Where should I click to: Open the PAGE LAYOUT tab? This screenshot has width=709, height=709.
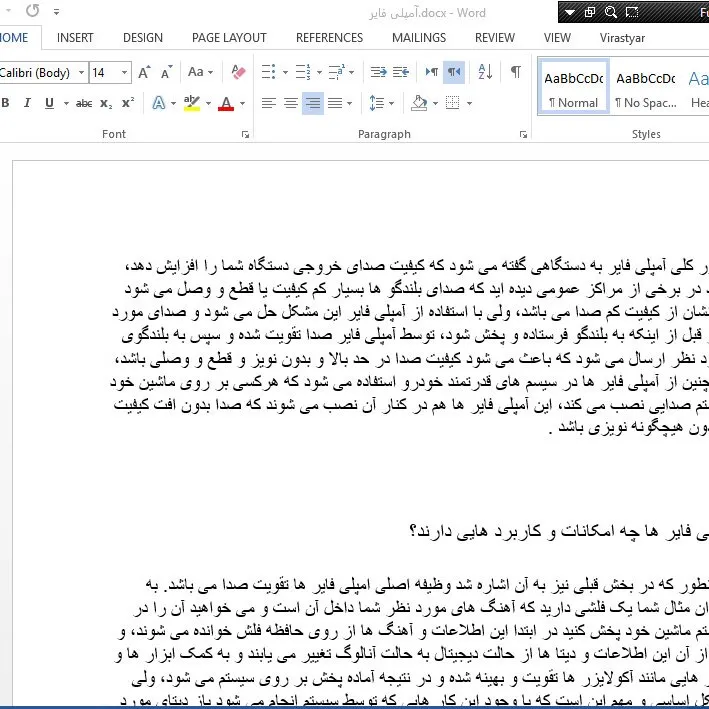point(229,38)
